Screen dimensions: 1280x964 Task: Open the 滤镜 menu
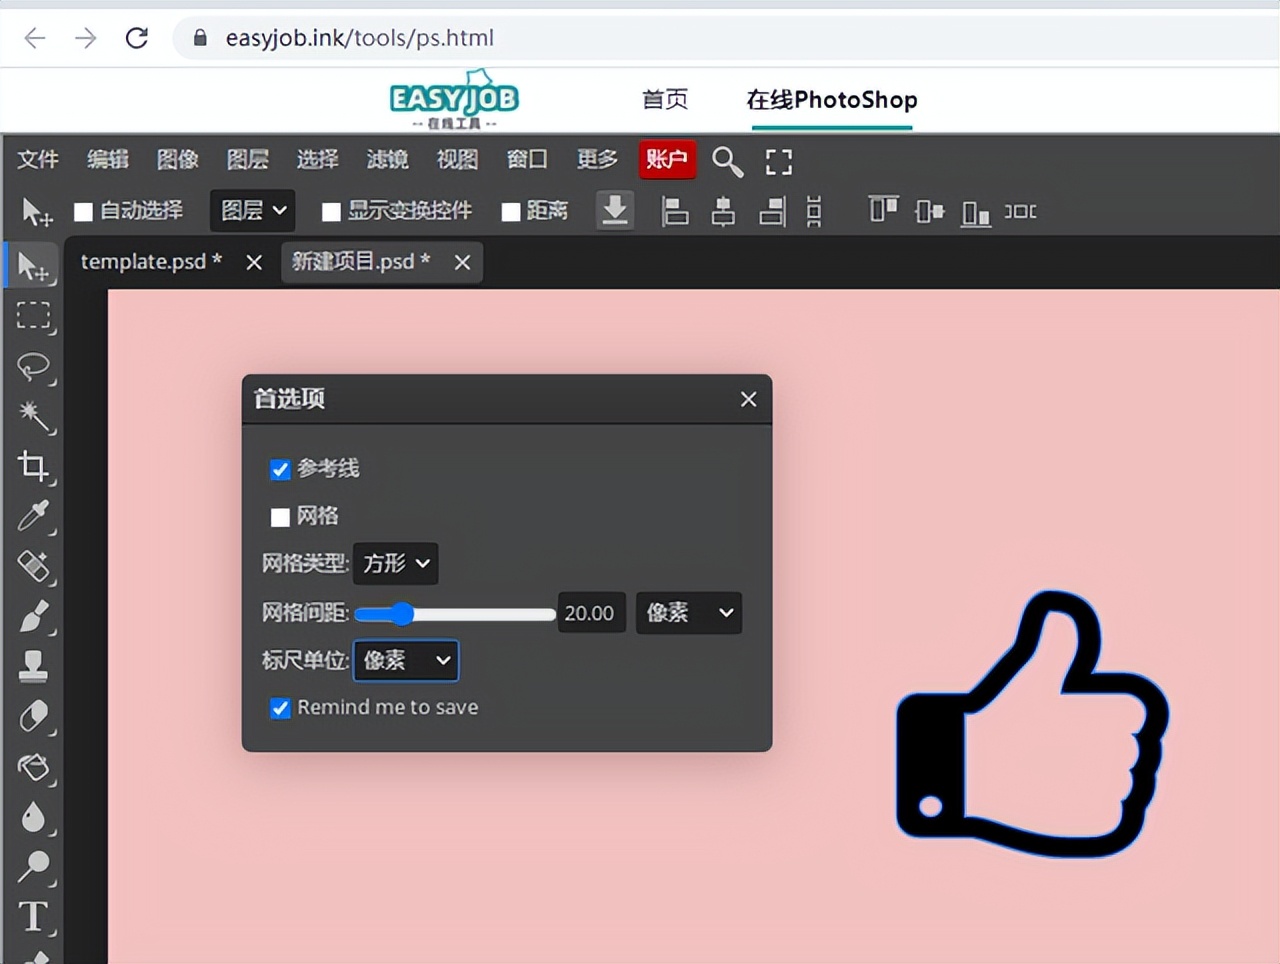(x=387, y=159)
